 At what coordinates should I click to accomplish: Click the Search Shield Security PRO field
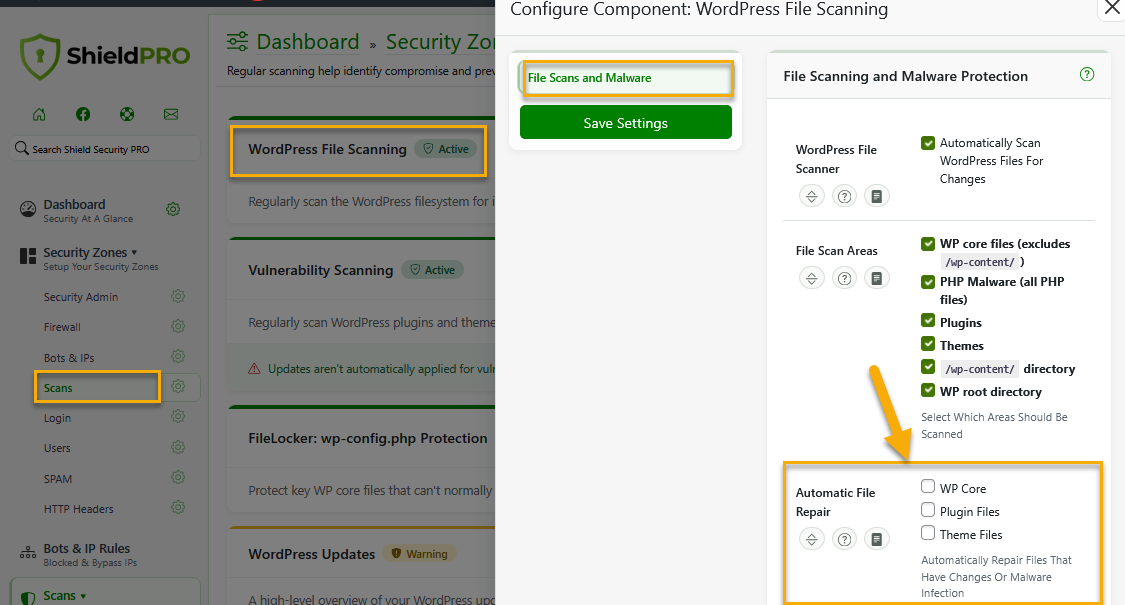click(105, 149)
